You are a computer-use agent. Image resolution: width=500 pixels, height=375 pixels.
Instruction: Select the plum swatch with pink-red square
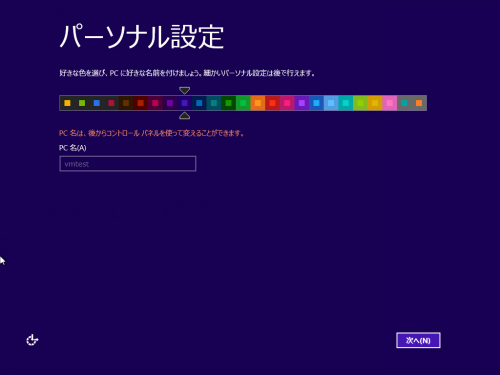coord(155,103)
